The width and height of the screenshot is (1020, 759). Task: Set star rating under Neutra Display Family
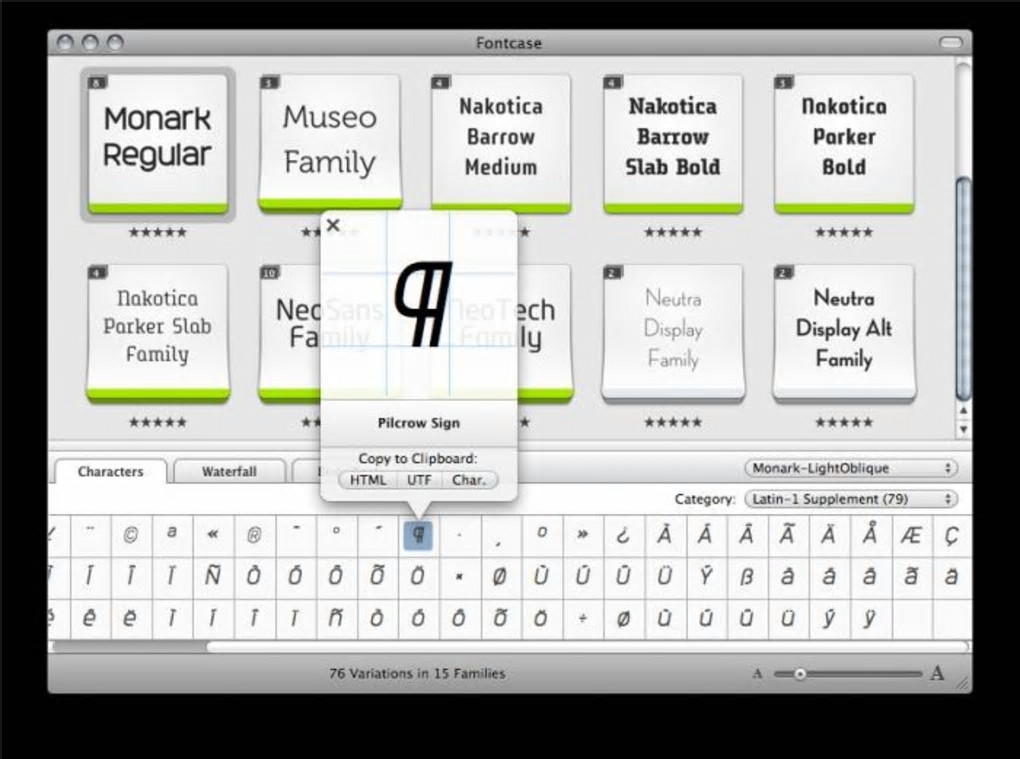[x=673, y=422]
